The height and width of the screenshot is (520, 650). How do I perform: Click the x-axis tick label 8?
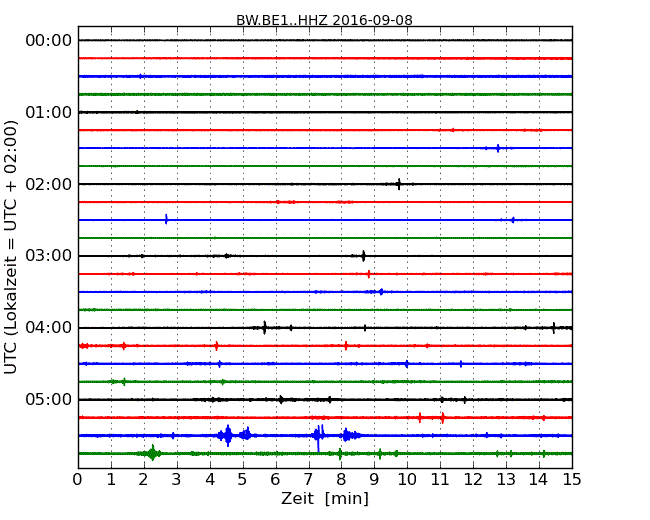click(341, 480)
